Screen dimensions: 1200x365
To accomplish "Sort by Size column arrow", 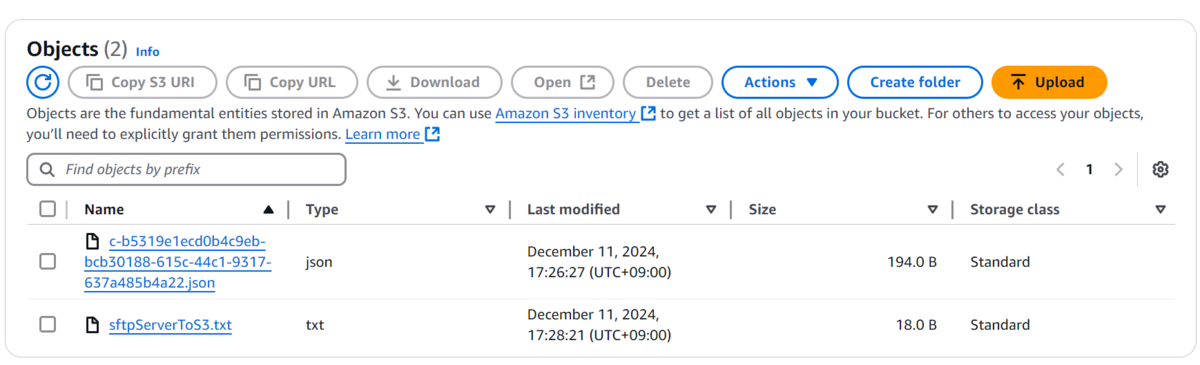I will (x=932, y=210).
